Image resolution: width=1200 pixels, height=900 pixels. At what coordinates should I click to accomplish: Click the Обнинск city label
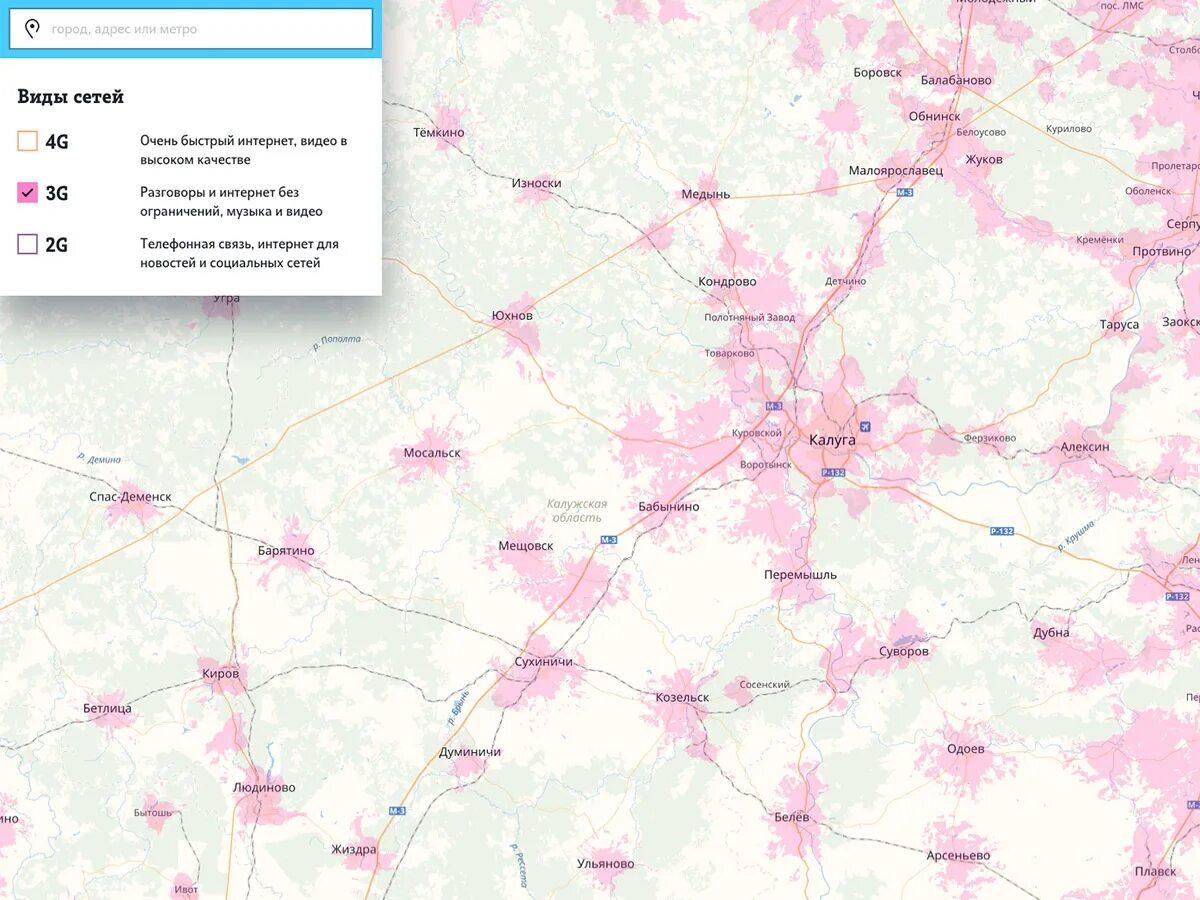tap(934, 117)
